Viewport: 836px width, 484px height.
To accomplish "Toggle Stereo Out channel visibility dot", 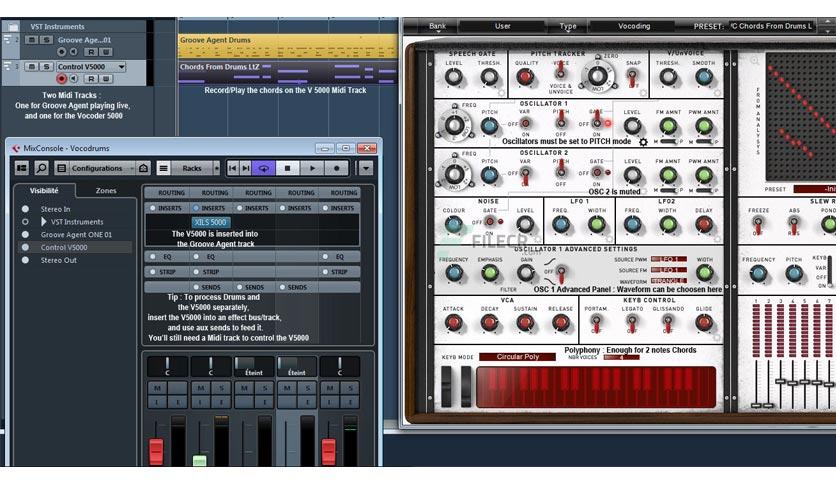I will (25, 260).
